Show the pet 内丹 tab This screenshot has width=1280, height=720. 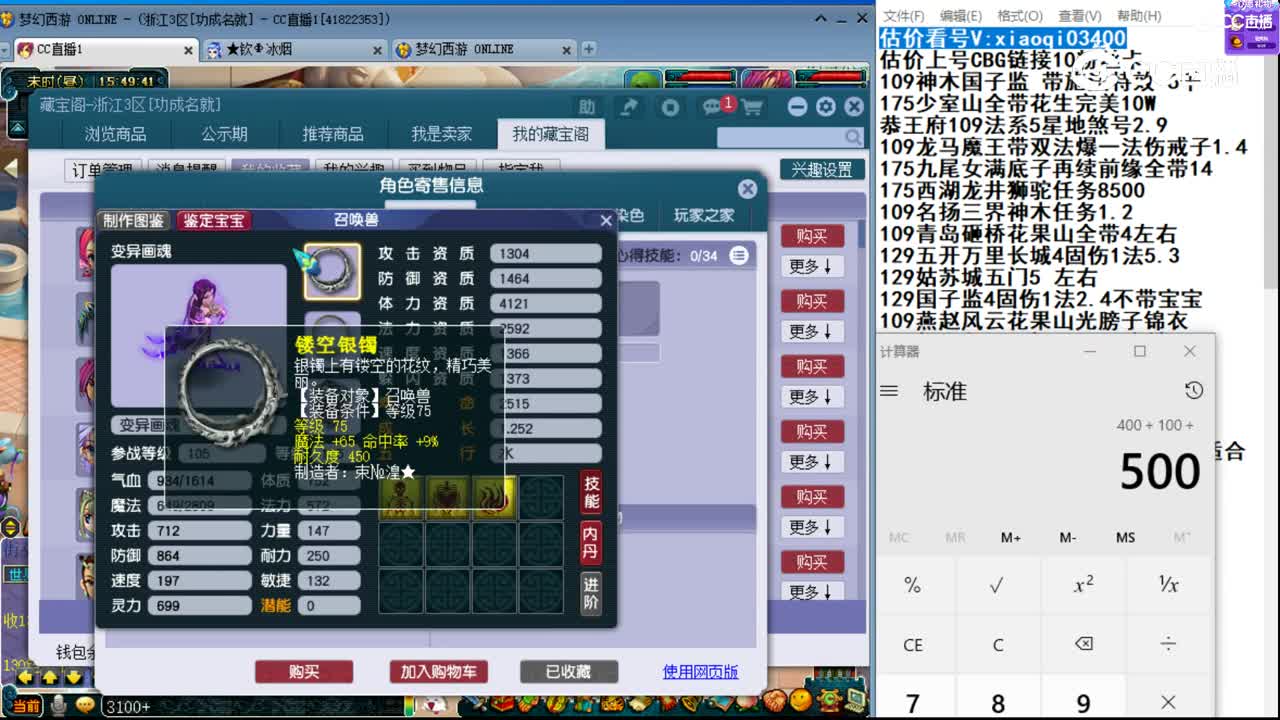click(592, 543)
